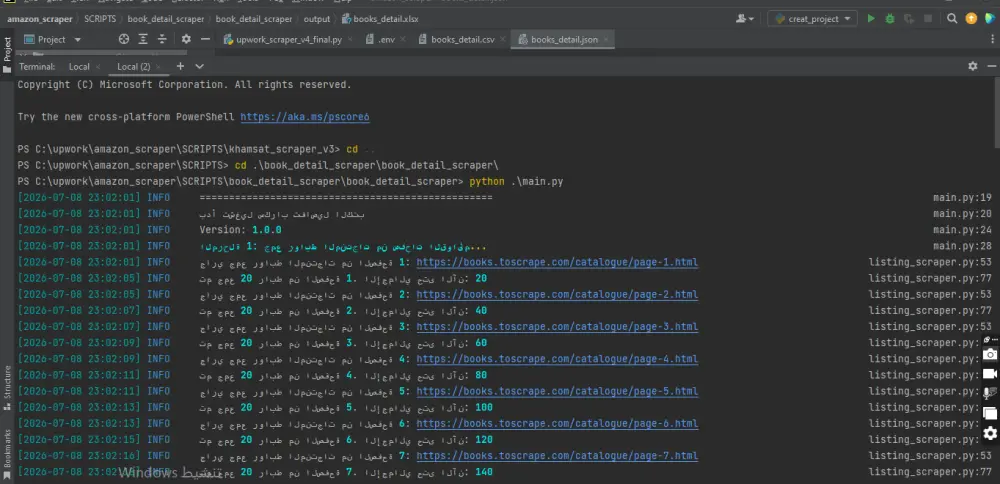Open catalogue page-2.html link

(x=557, y=295)
